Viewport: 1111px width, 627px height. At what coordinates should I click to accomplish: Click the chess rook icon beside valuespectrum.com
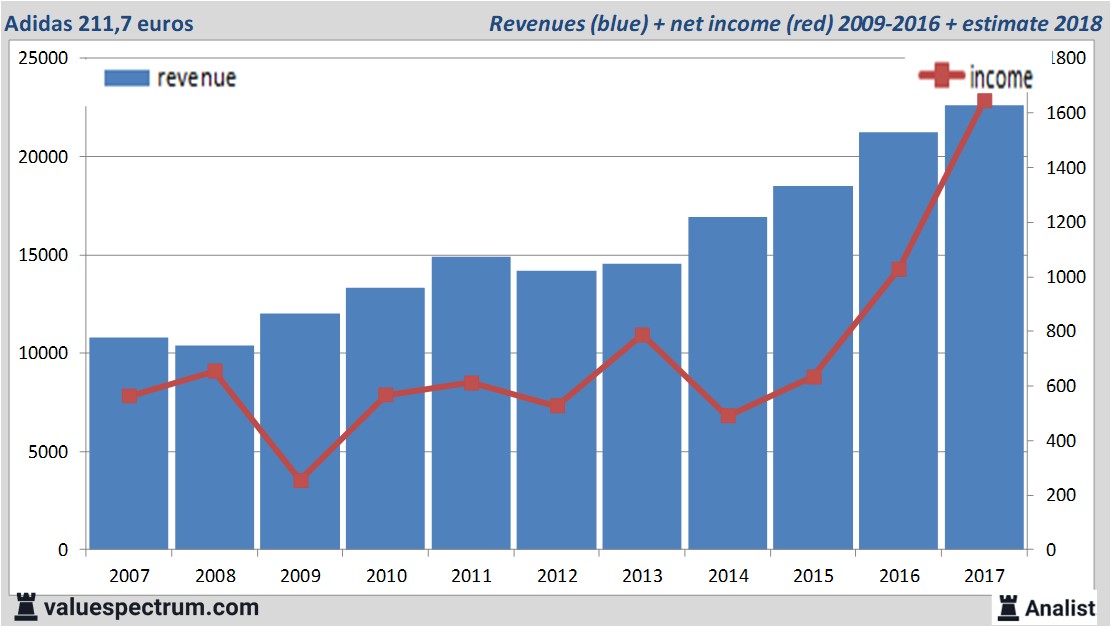tap(26, 607)
